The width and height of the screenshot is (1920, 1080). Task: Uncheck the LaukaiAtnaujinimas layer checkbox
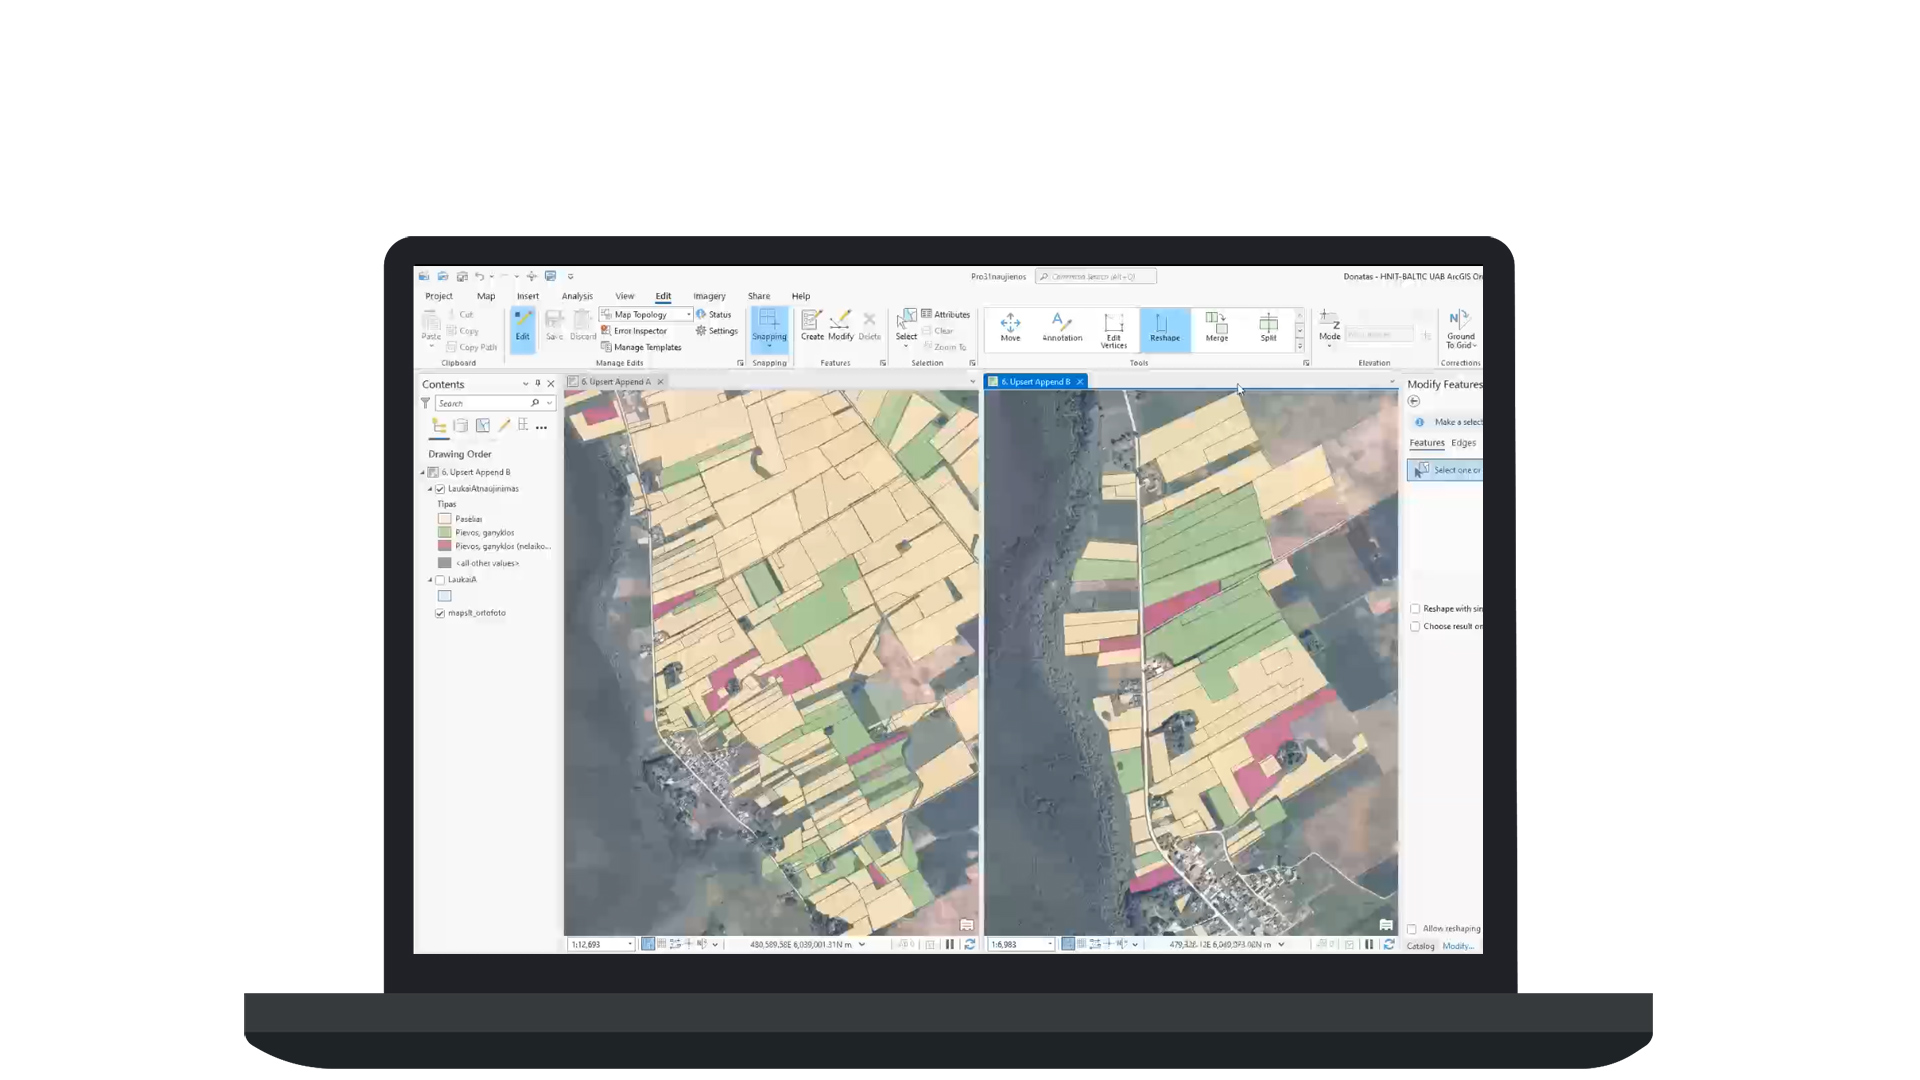click(440, 489)
